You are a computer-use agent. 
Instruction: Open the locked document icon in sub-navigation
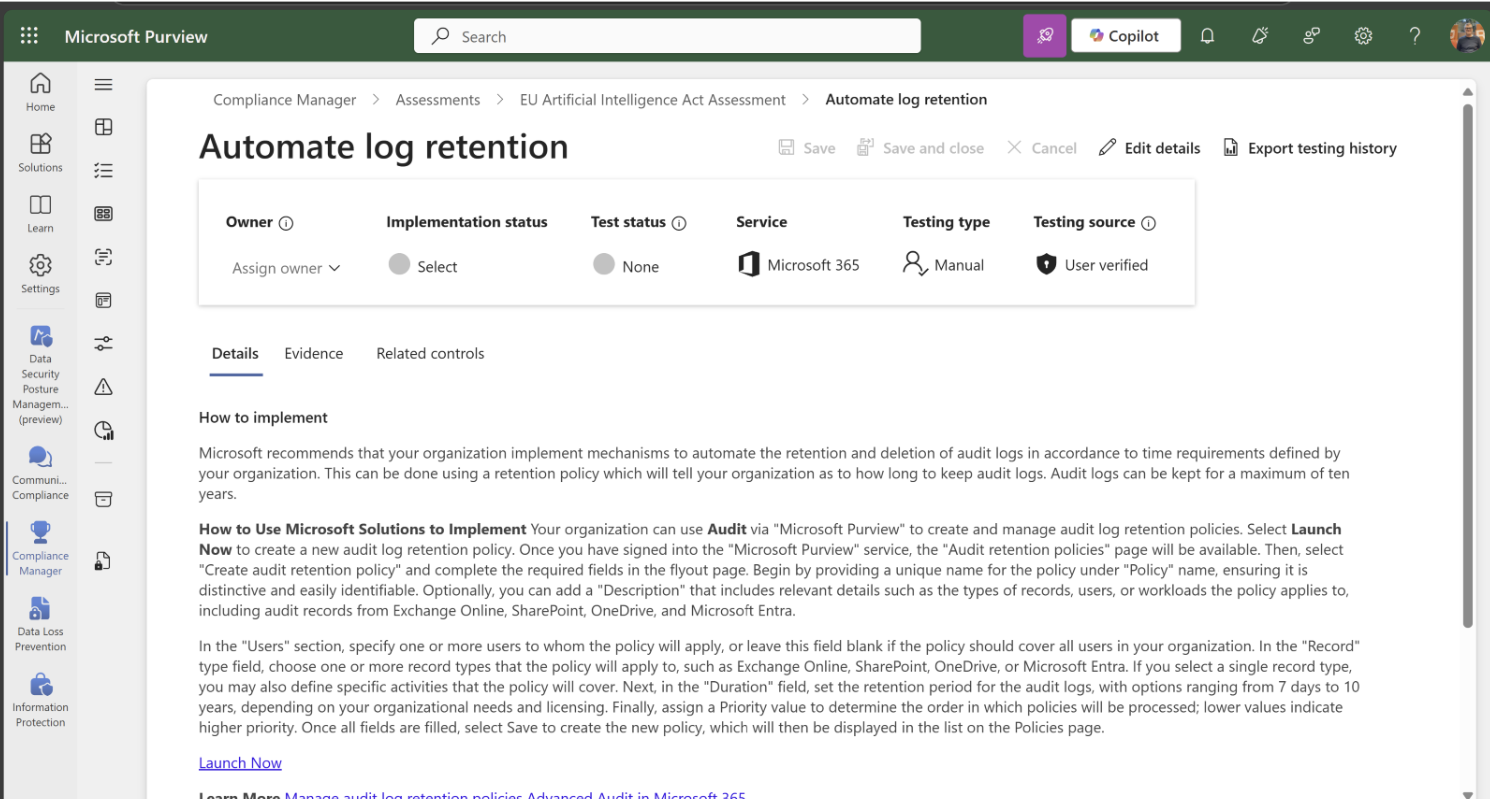[103, 561]
